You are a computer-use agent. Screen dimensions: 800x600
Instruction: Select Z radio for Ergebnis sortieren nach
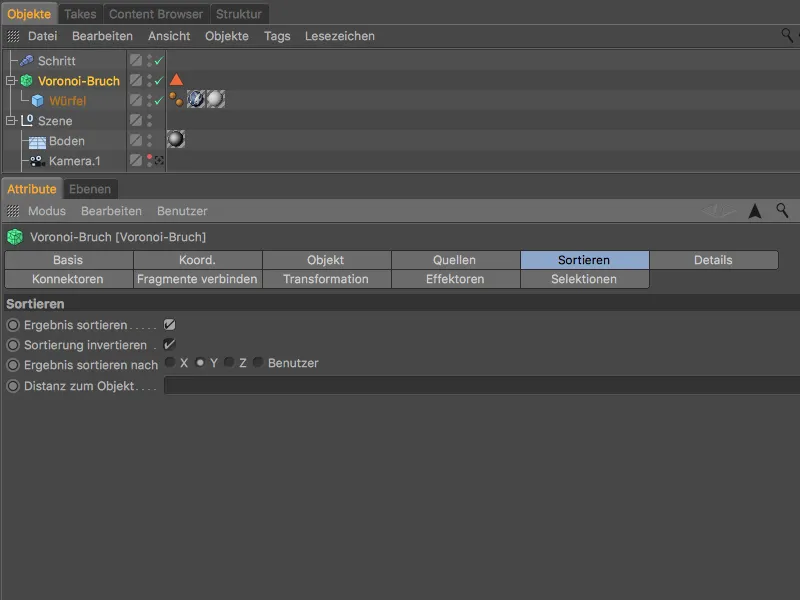click(229, 362)
